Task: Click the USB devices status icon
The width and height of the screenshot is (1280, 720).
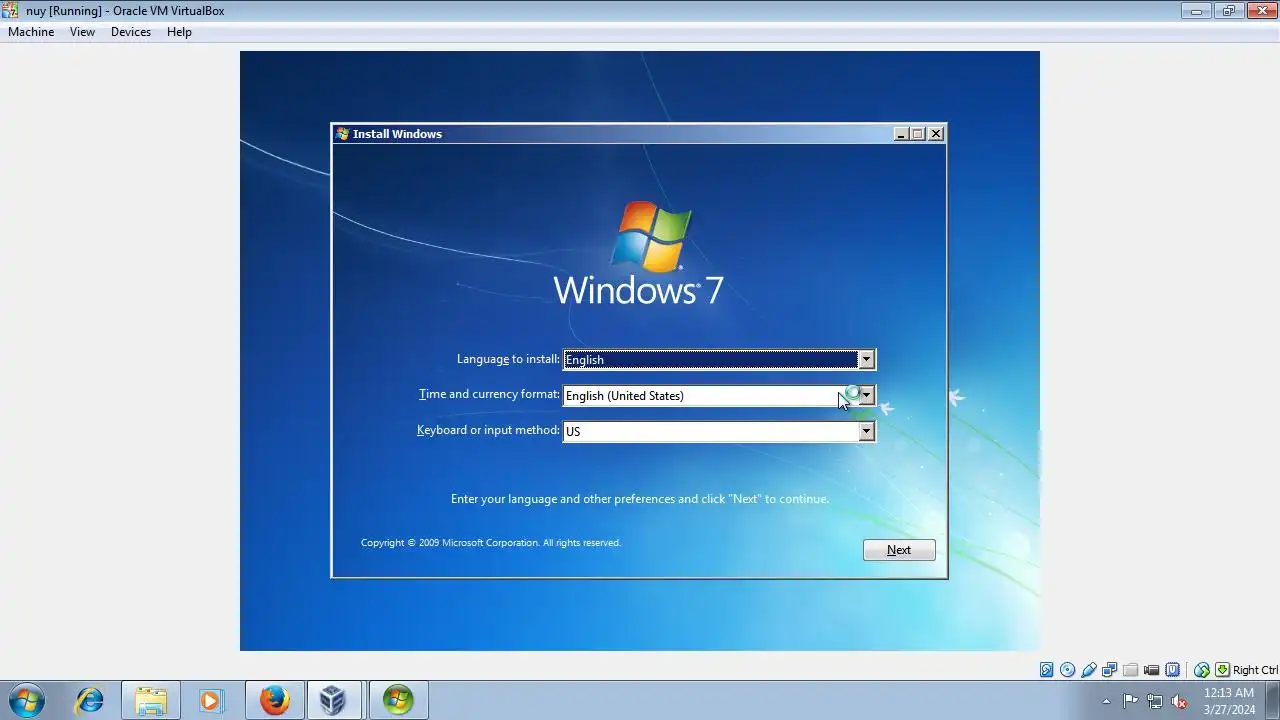Action: [x=1089, y=670]
